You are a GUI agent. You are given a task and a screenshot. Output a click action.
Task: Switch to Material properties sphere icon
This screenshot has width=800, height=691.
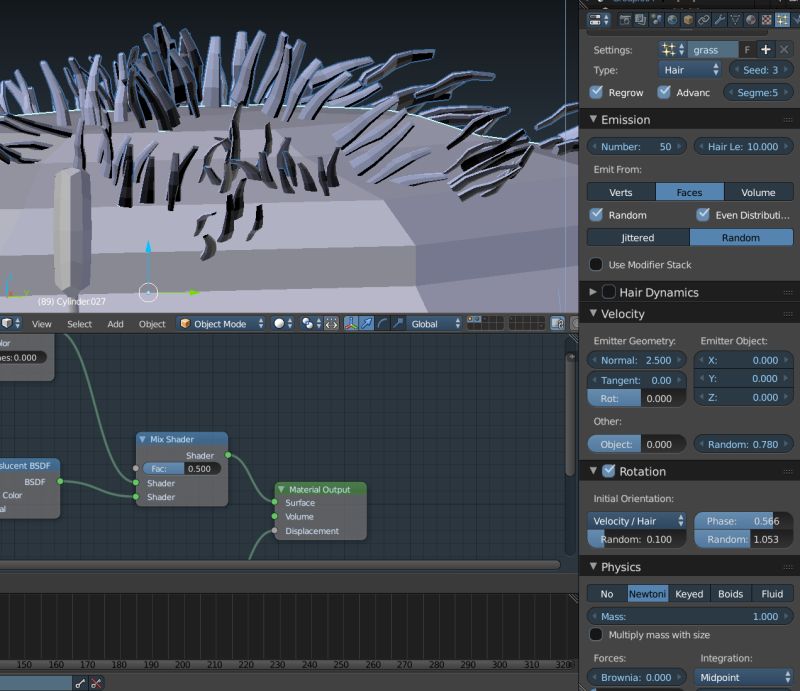749,20
